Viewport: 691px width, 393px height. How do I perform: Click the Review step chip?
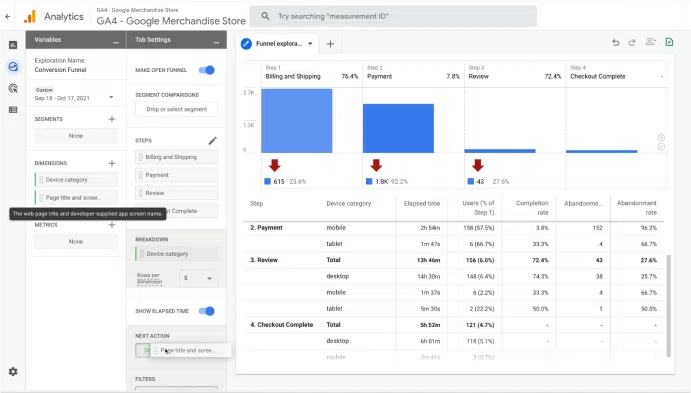coord(176,193)
